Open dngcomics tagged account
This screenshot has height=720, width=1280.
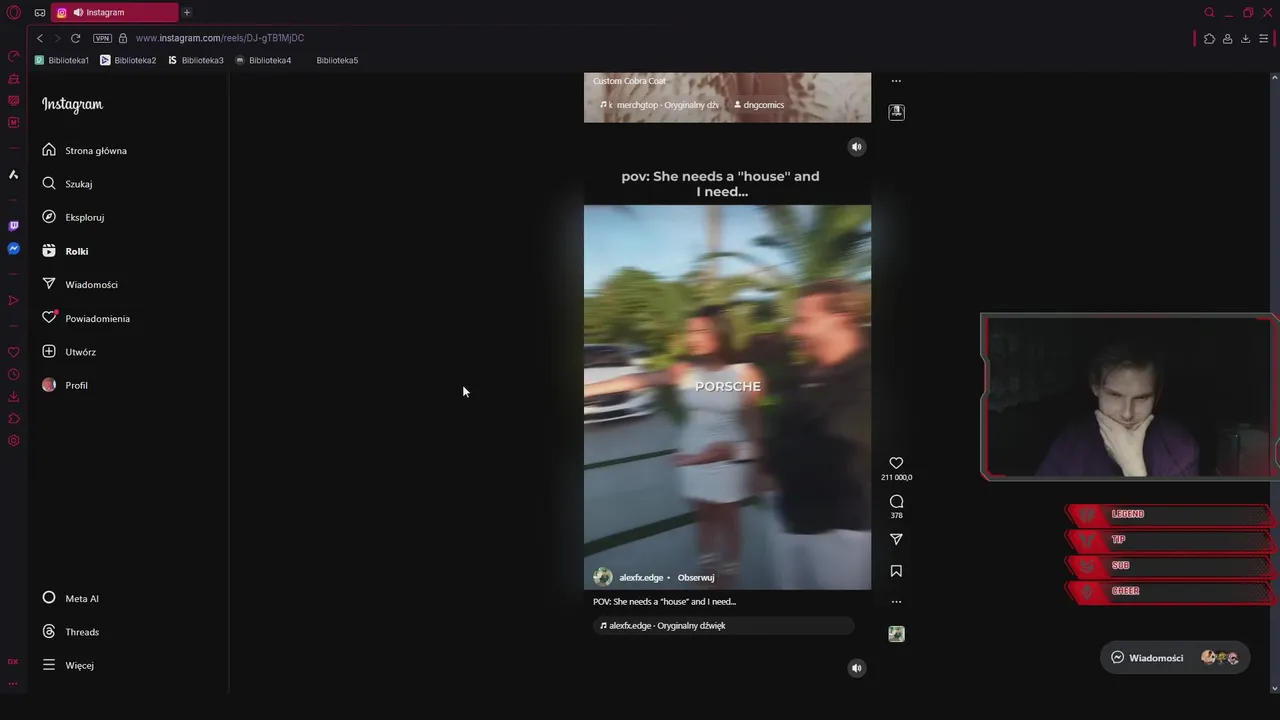click(x=759, y=104)
